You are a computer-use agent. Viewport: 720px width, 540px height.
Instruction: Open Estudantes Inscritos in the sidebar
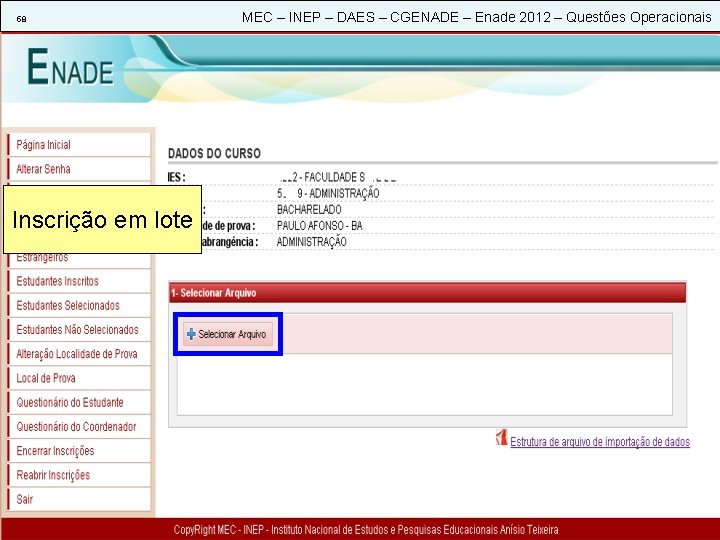coord(79,281)
